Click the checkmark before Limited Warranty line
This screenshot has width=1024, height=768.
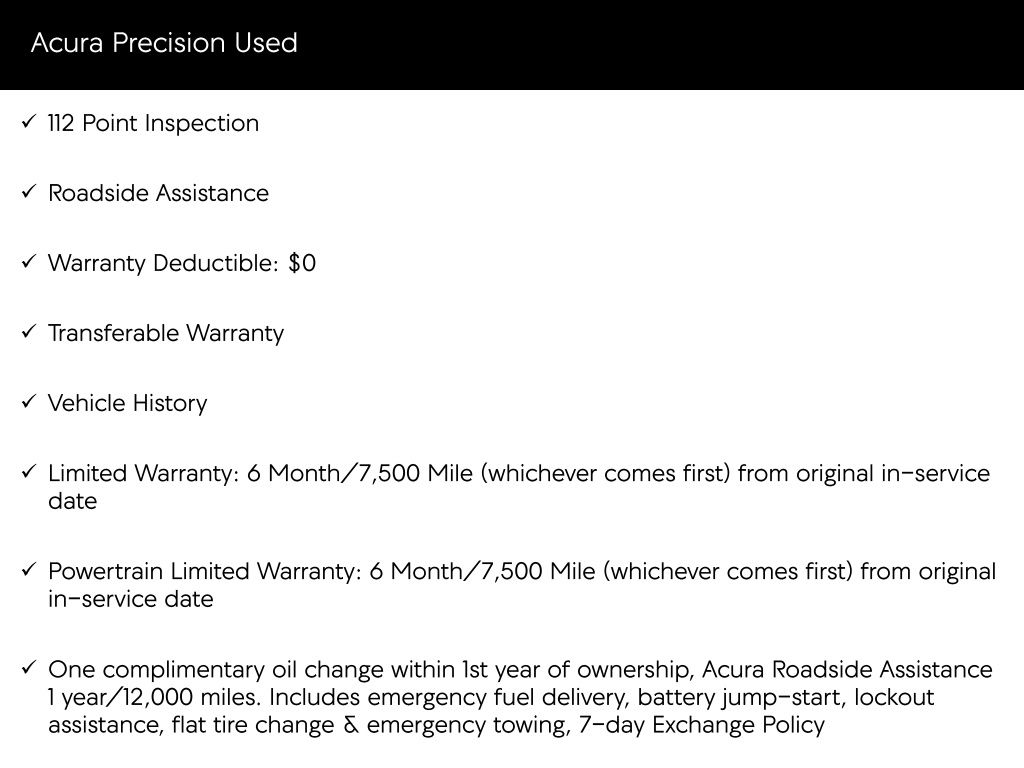pyautogui.click(x=28, y=473)
